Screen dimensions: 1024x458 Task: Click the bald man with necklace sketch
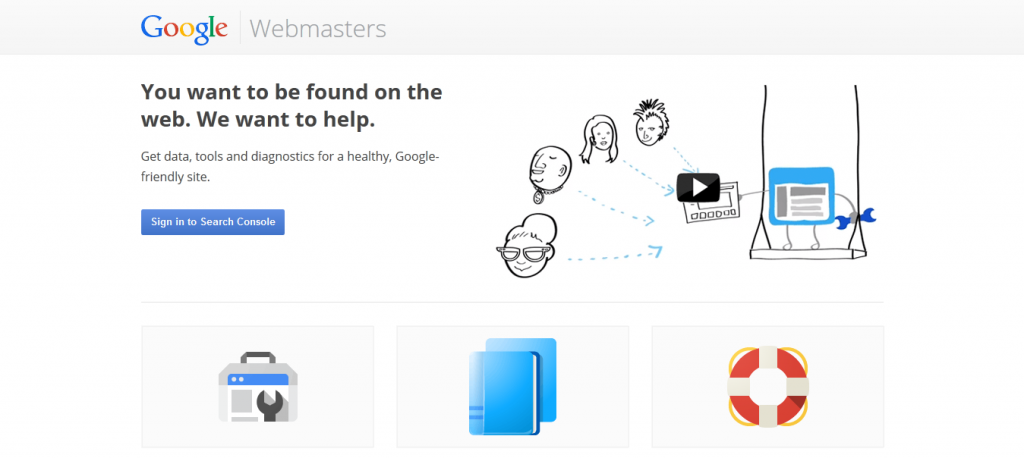(x=549, y=173)
